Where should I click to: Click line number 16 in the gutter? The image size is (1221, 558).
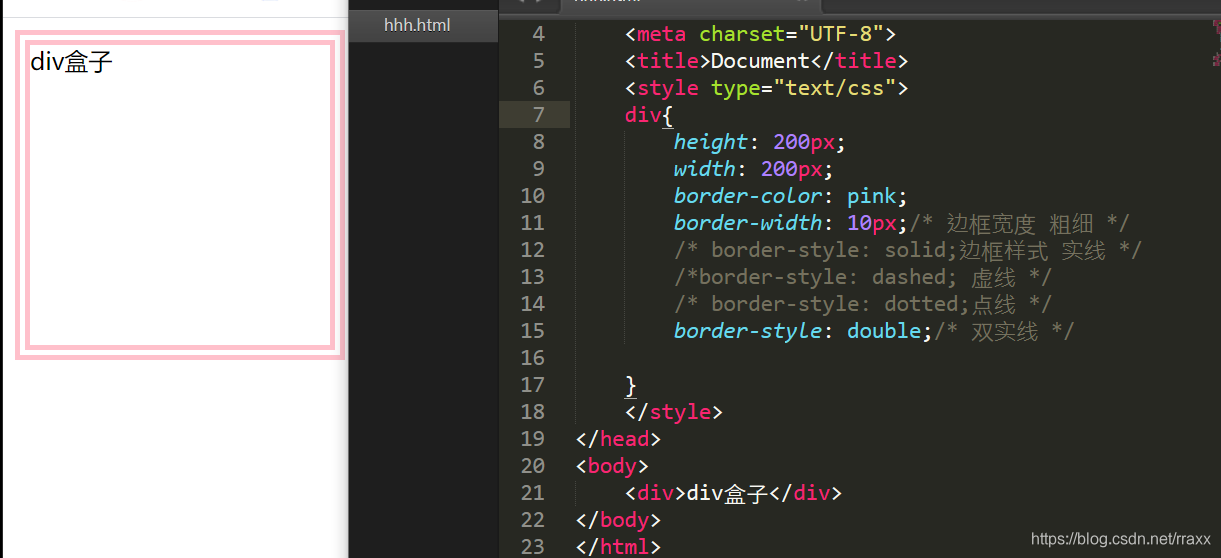tap(533, 358)
